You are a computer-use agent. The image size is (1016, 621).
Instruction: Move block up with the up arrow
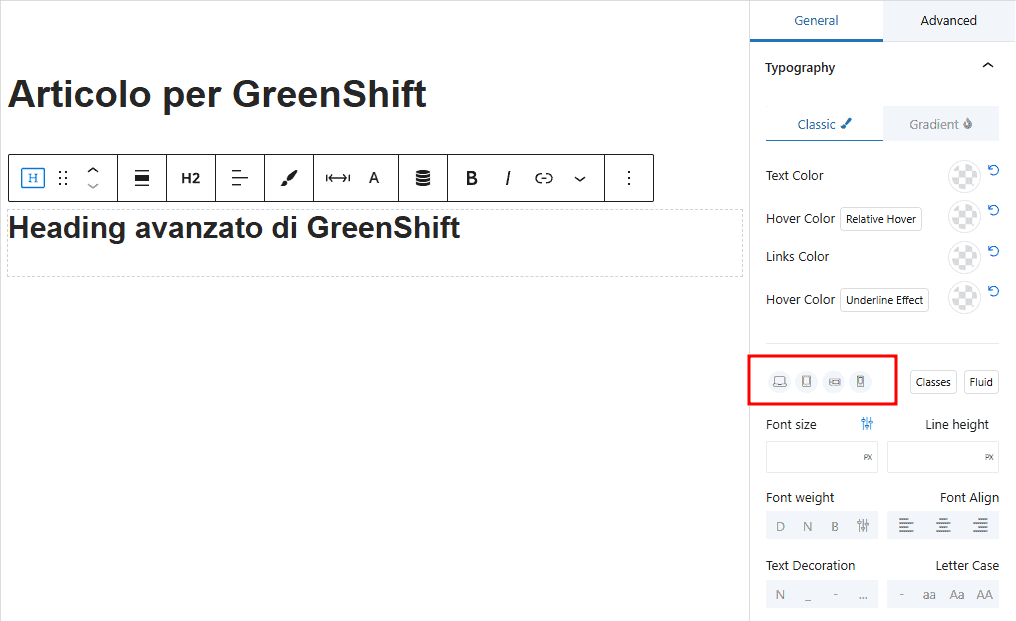93,170
